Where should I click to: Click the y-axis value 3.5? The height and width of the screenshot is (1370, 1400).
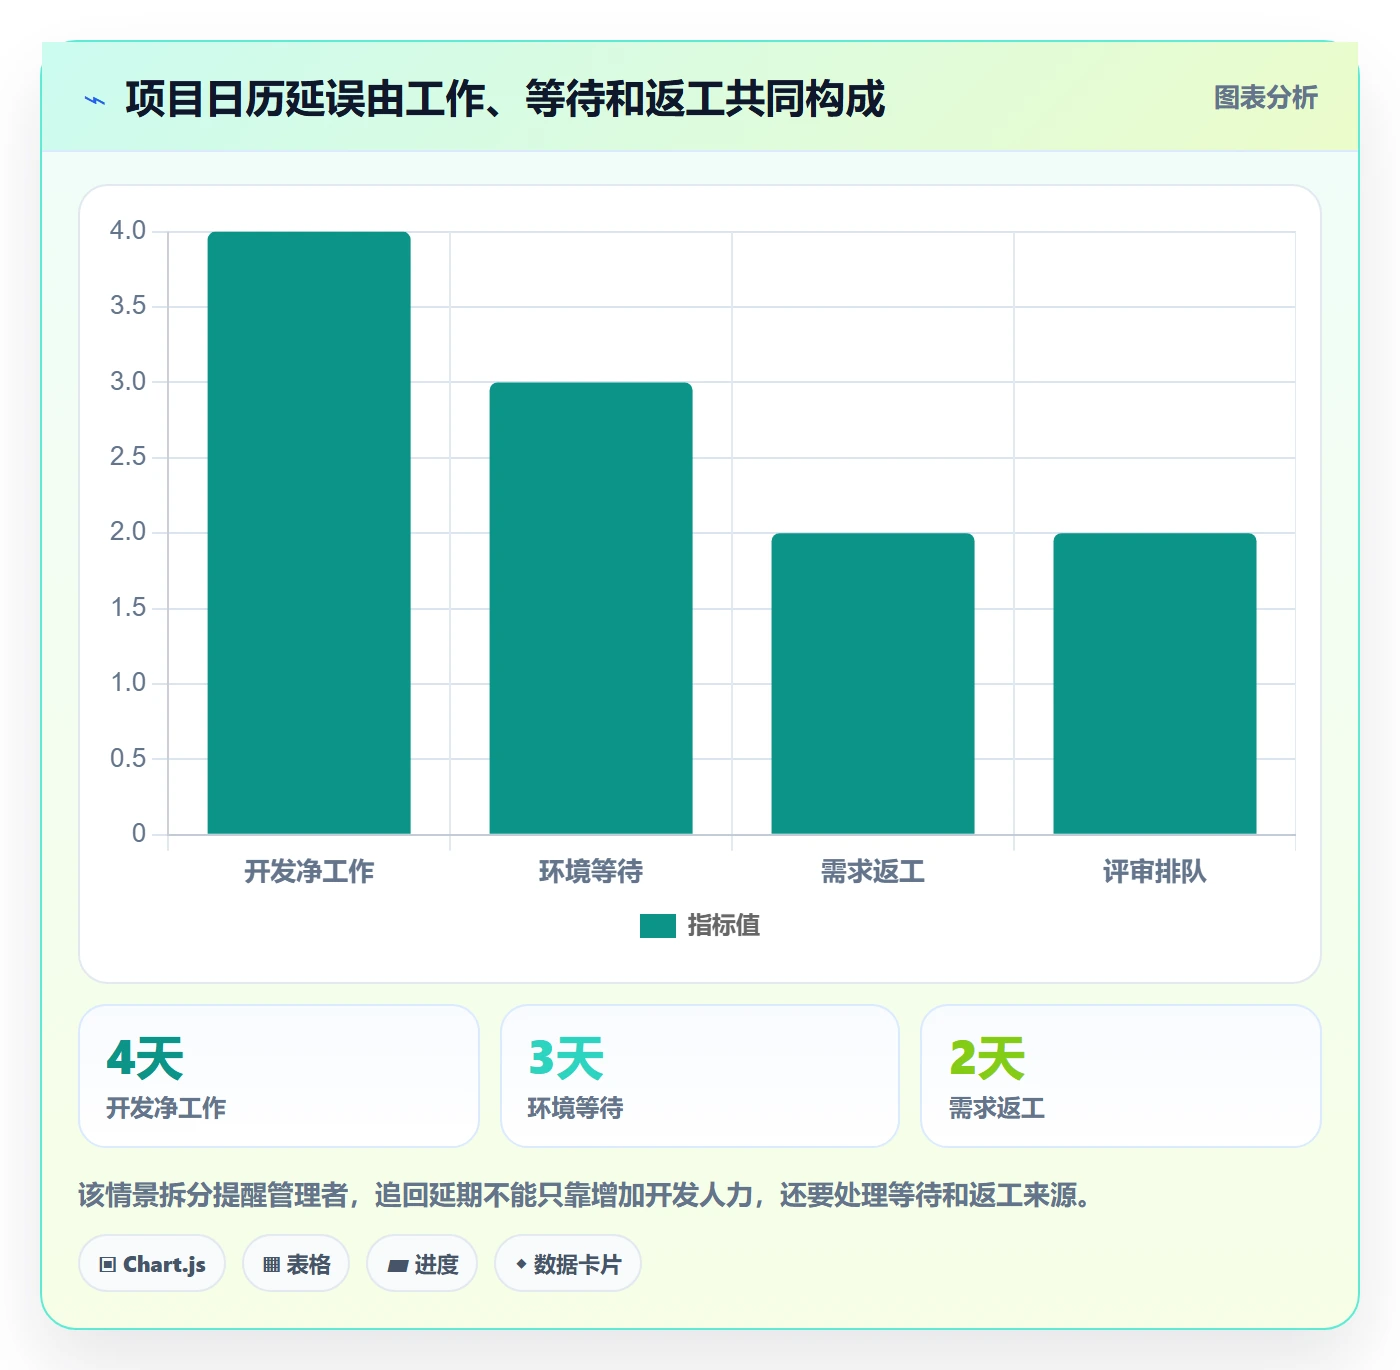click(x=128, y=306)
